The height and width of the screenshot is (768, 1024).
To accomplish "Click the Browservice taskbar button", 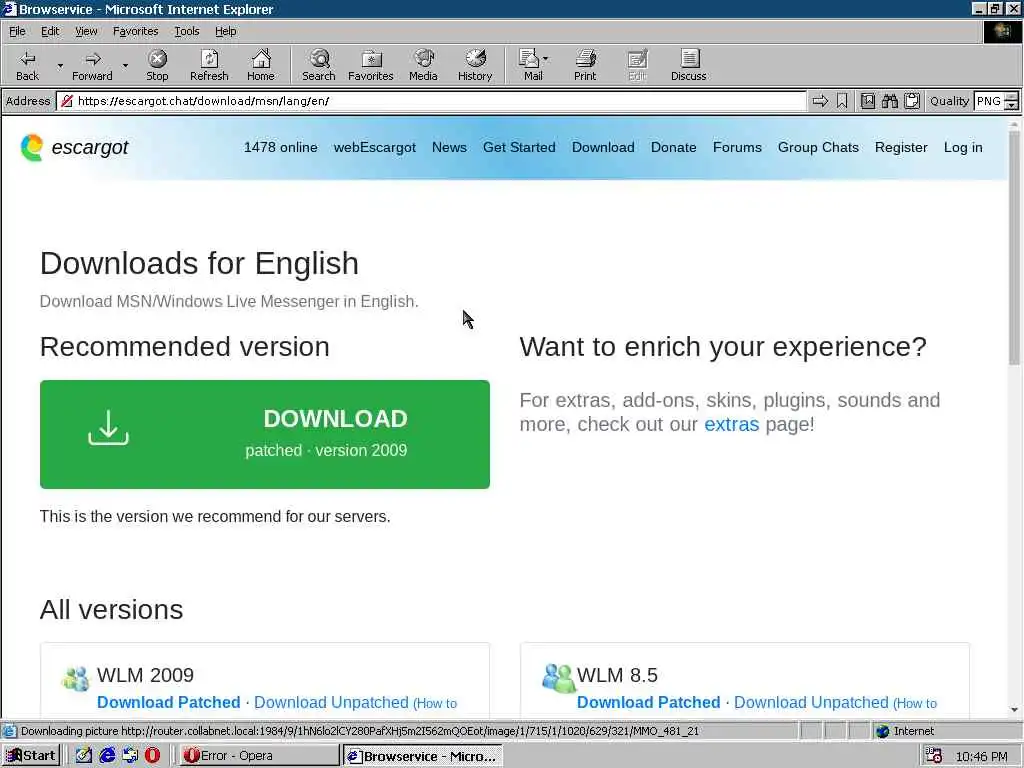I will click(423, 756).
